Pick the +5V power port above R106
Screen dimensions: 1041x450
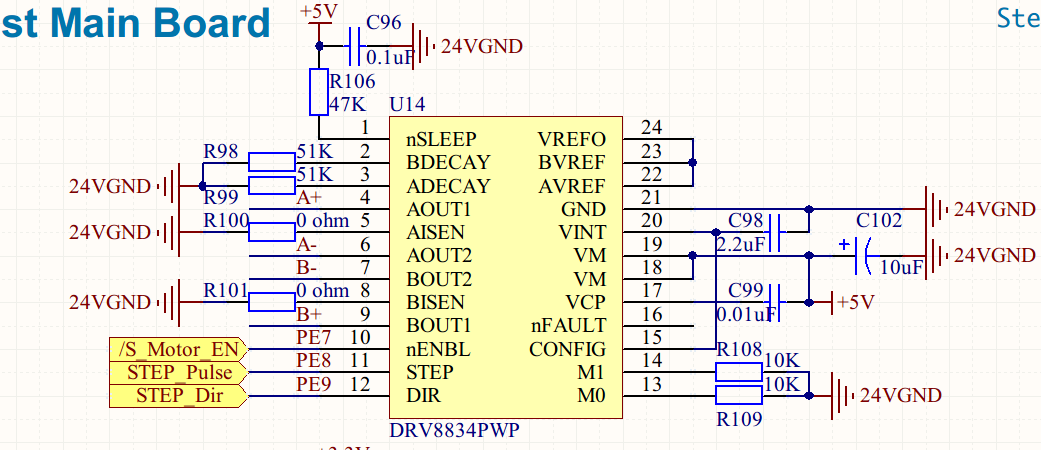tap(319, 13)
